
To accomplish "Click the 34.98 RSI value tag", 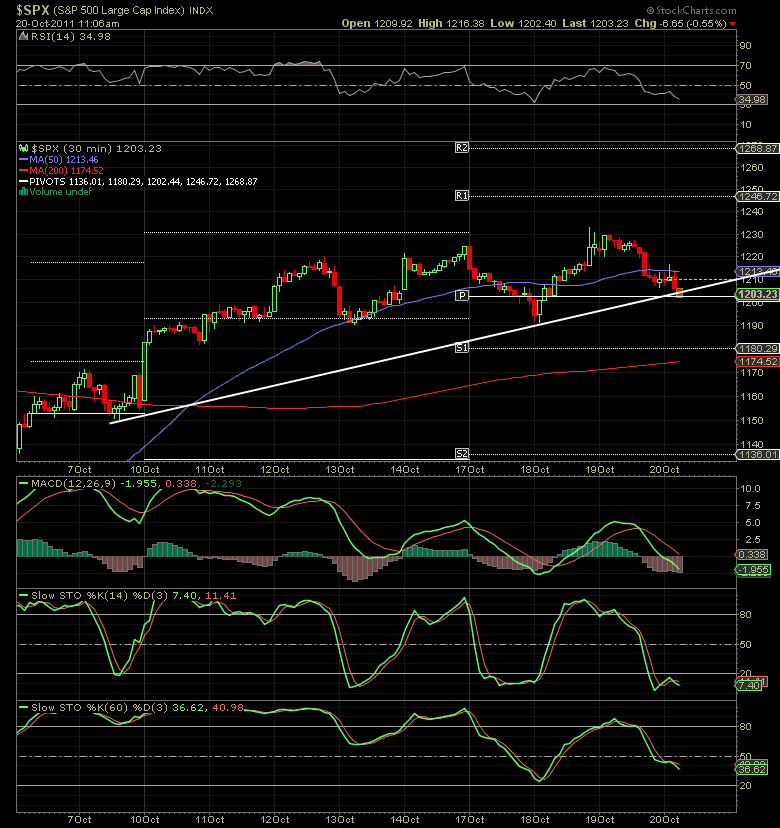I will (x=752, y=99).
